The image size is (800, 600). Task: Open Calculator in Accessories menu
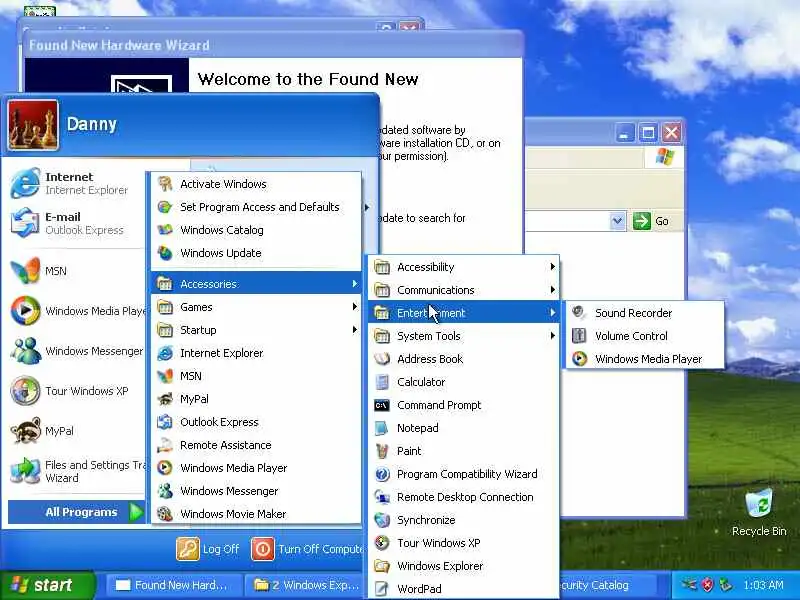pyautogui.click(x=464, y=382)
